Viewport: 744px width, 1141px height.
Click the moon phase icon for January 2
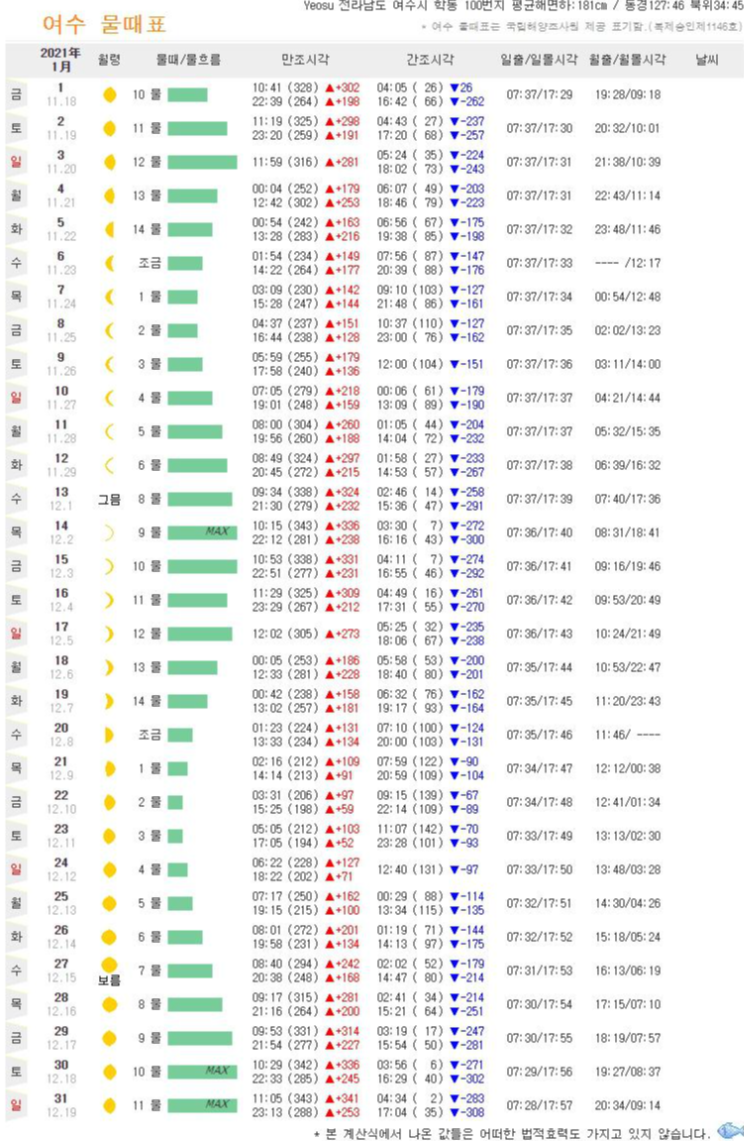(x=109, y=129)
